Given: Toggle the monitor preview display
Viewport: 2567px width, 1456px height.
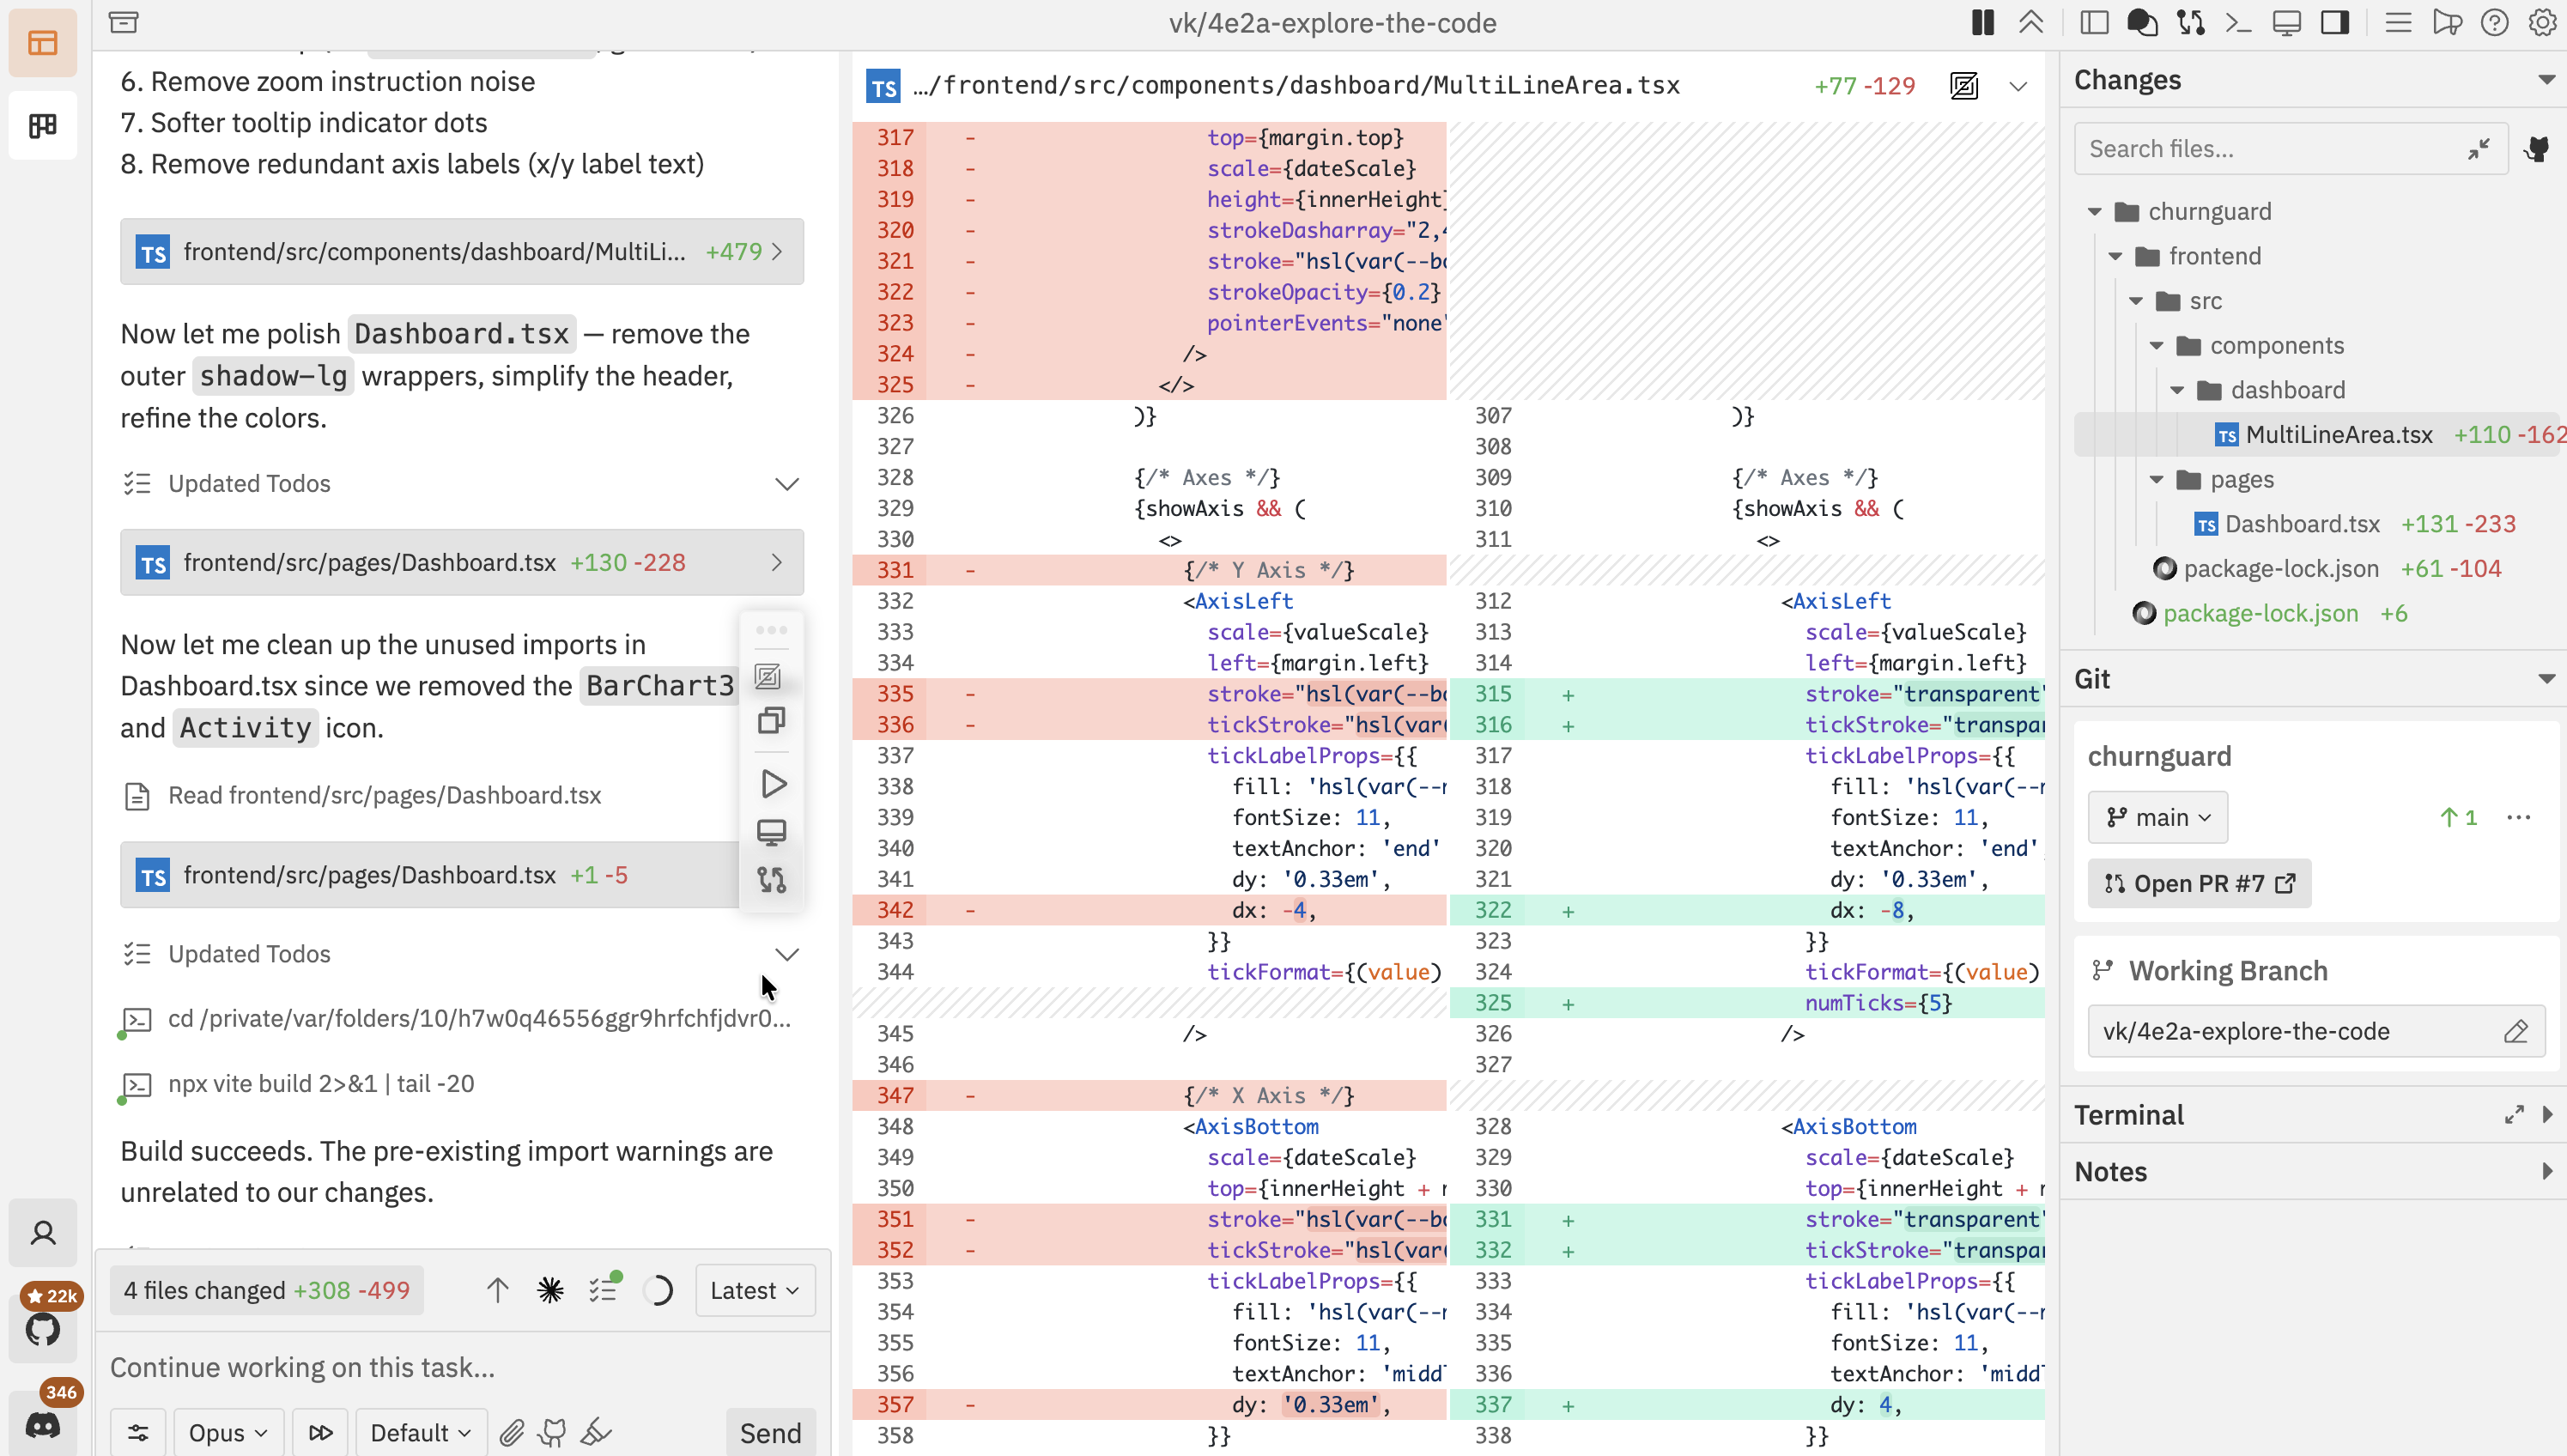Looking at the screenshot, I should 2287,22.
